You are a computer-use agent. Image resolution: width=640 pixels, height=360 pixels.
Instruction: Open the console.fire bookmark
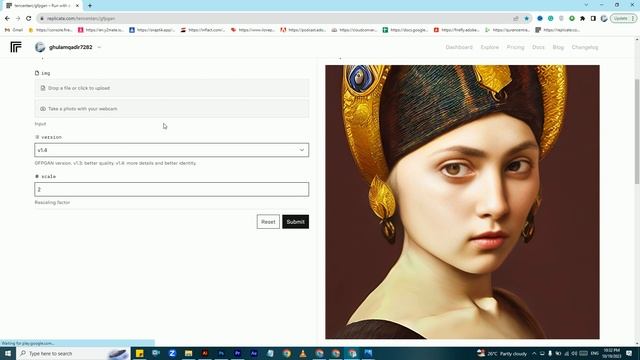pyautogui.click(x=50, y=30)
